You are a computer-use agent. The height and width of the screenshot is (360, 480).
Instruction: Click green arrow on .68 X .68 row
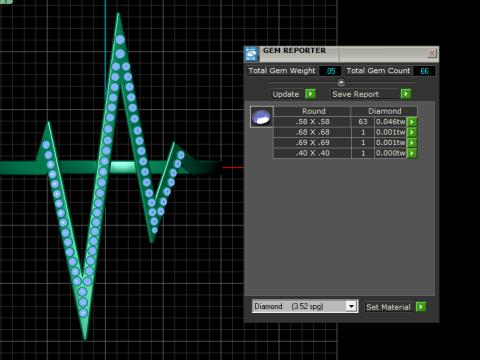[412, 132]
